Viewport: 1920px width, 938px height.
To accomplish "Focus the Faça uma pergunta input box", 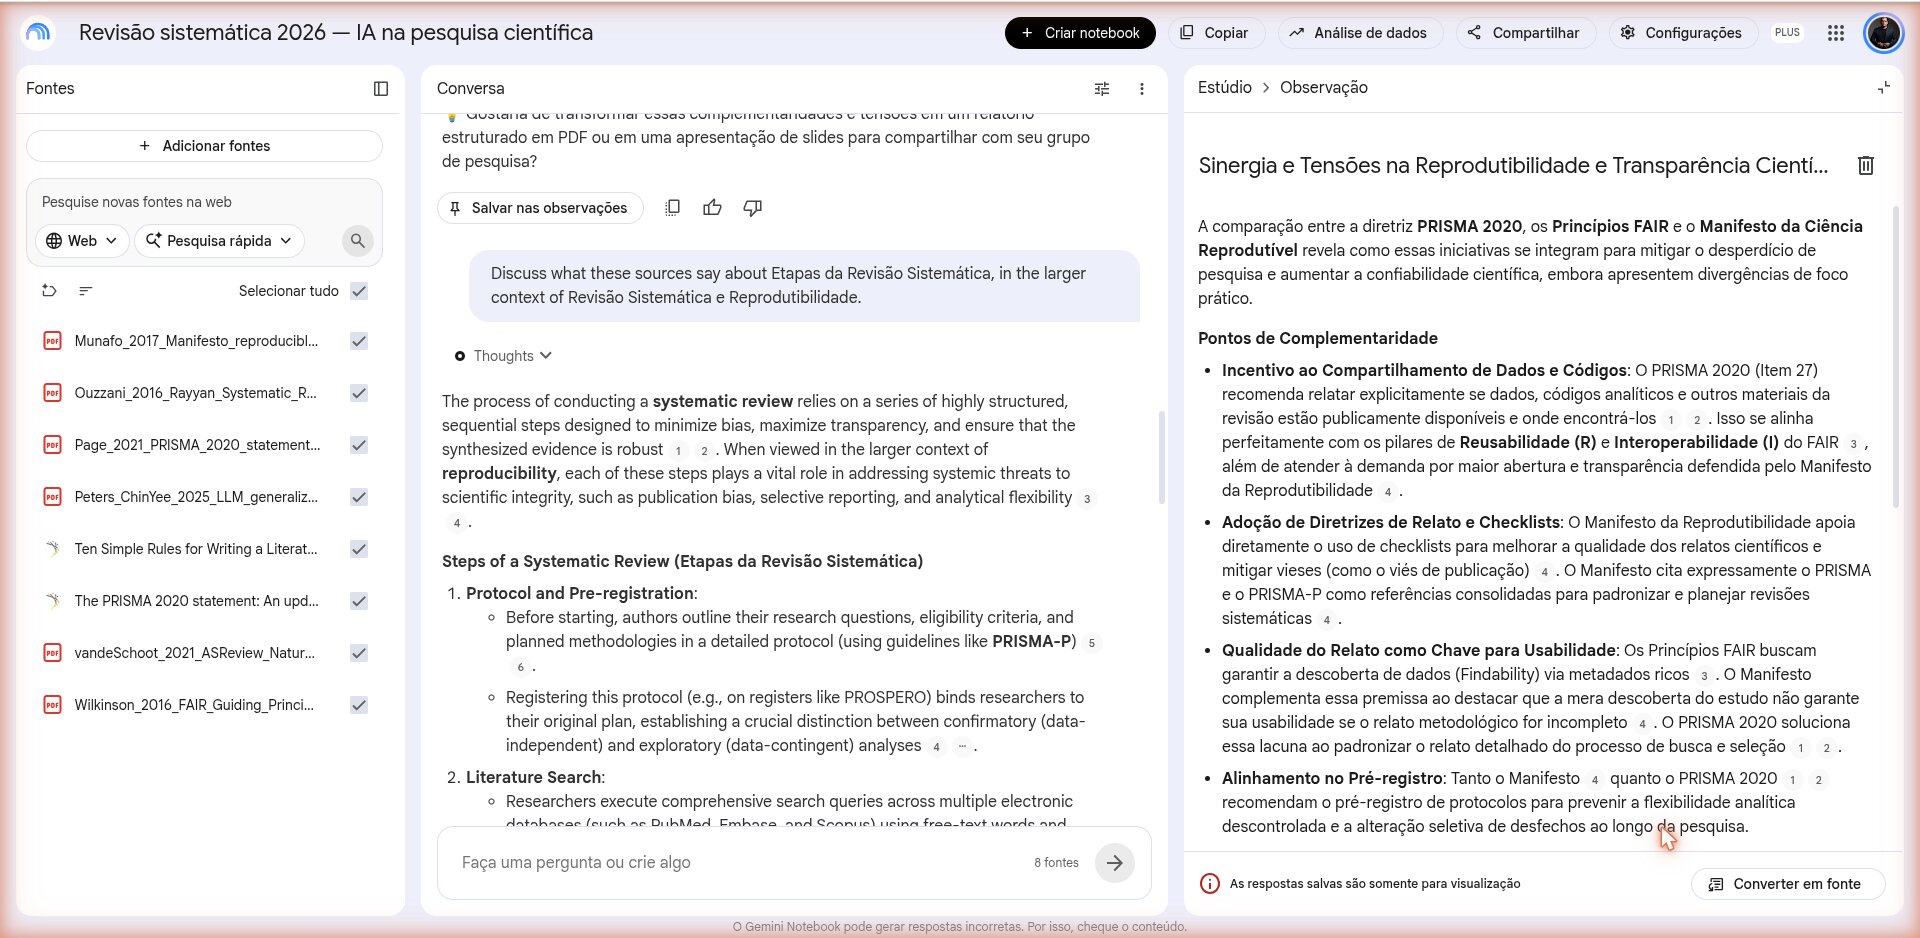I will tap(740, 863).
